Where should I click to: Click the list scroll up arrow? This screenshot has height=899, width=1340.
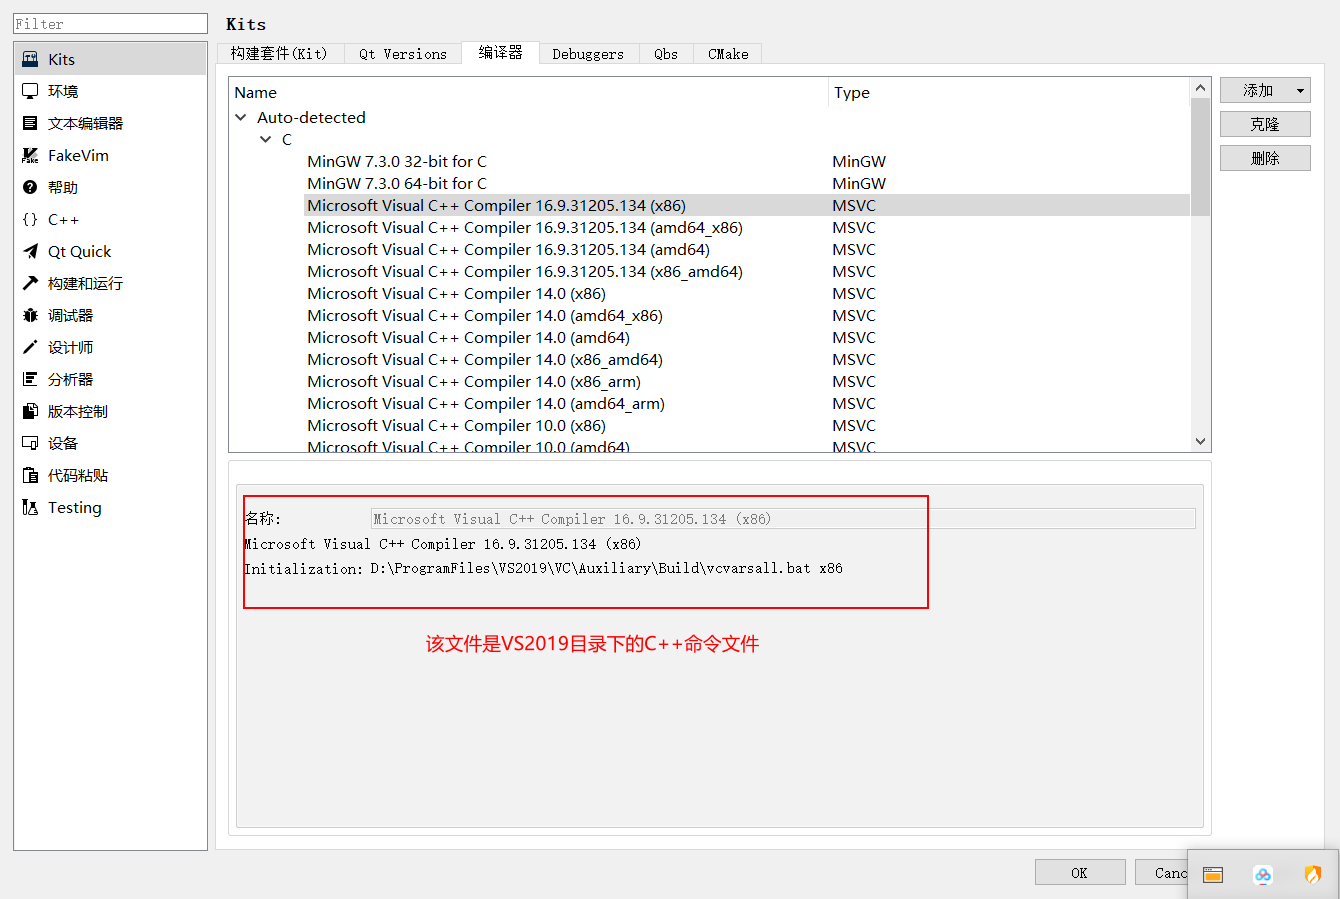(x=1201, y=88)
